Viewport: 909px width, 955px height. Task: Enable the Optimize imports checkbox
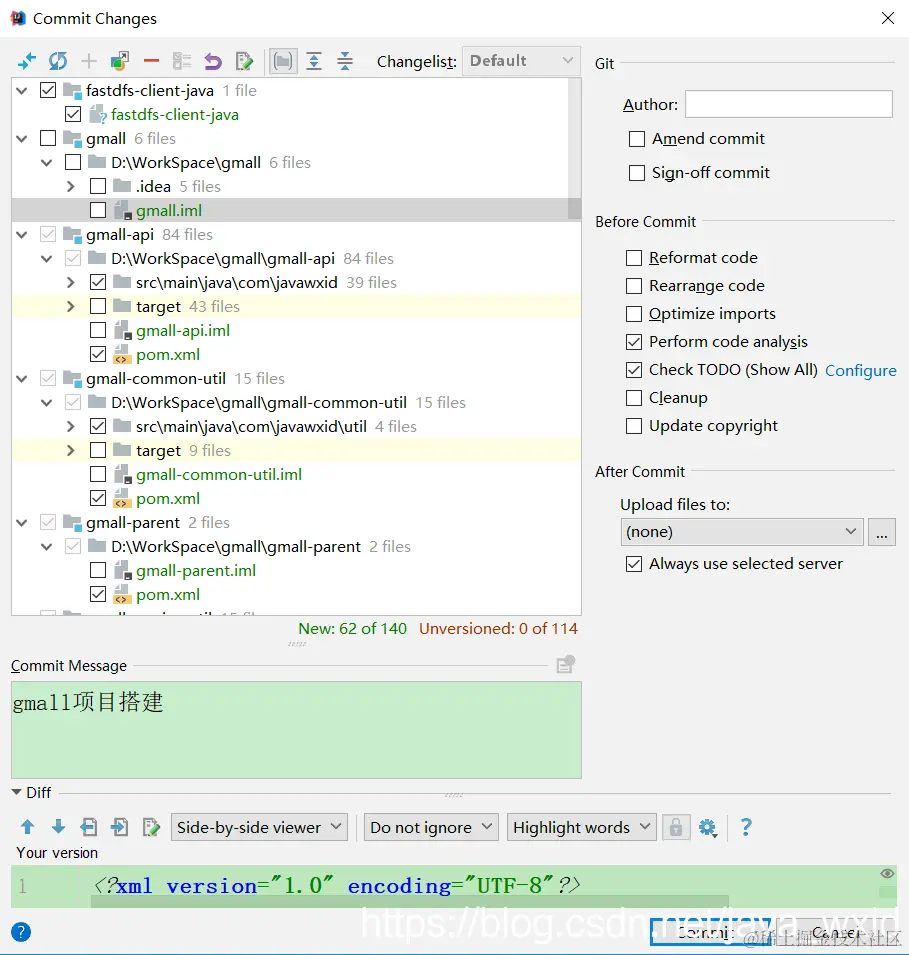point(634,314)
